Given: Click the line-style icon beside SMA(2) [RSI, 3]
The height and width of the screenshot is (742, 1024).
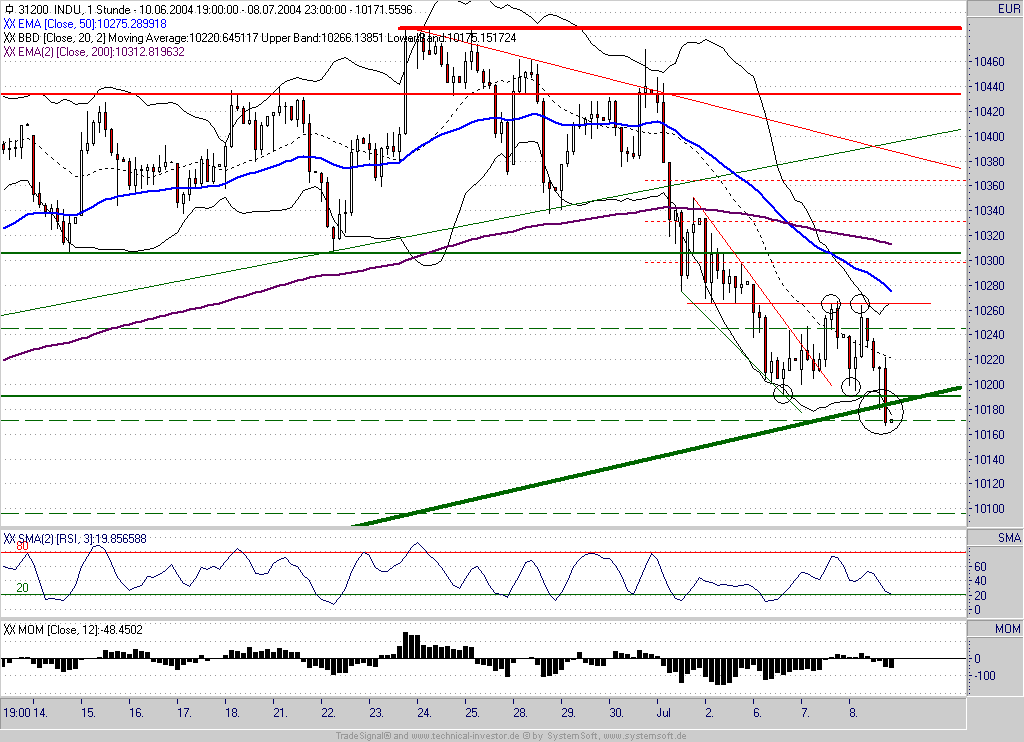Looking at the screenshot, I should [x=9, y=539].
